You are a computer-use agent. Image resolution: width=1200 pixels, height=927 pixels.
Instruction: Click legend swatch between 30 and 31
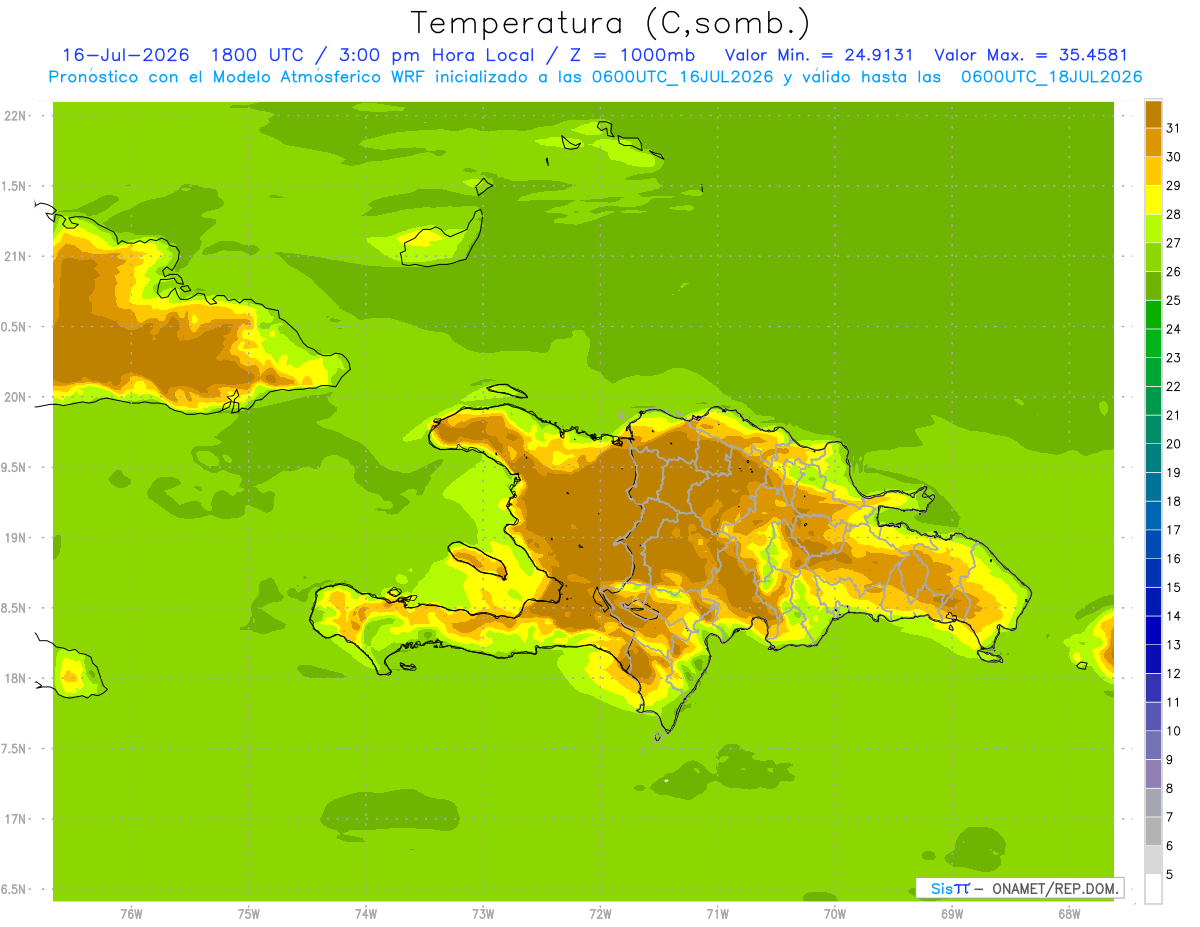1153,142
